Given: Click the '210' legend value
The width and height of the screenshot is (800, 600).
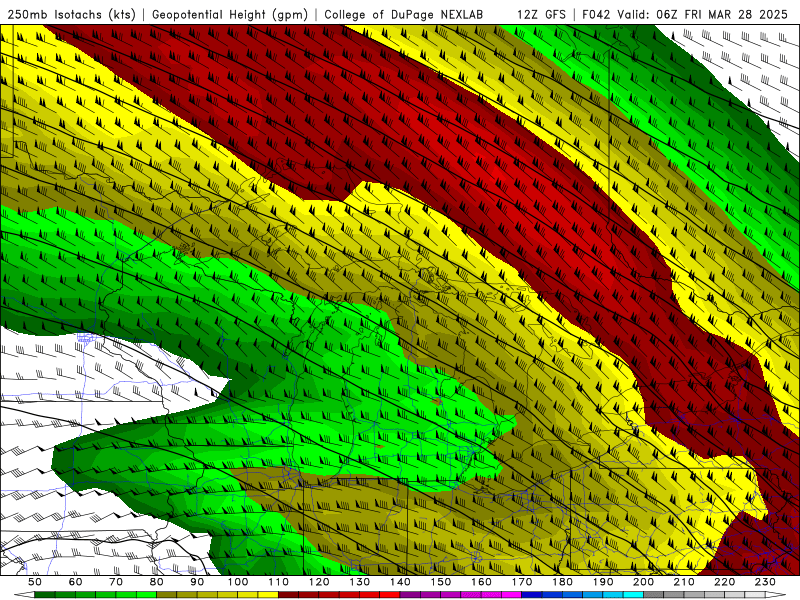Looking at the screenshot, I should [x=685, y=582].
